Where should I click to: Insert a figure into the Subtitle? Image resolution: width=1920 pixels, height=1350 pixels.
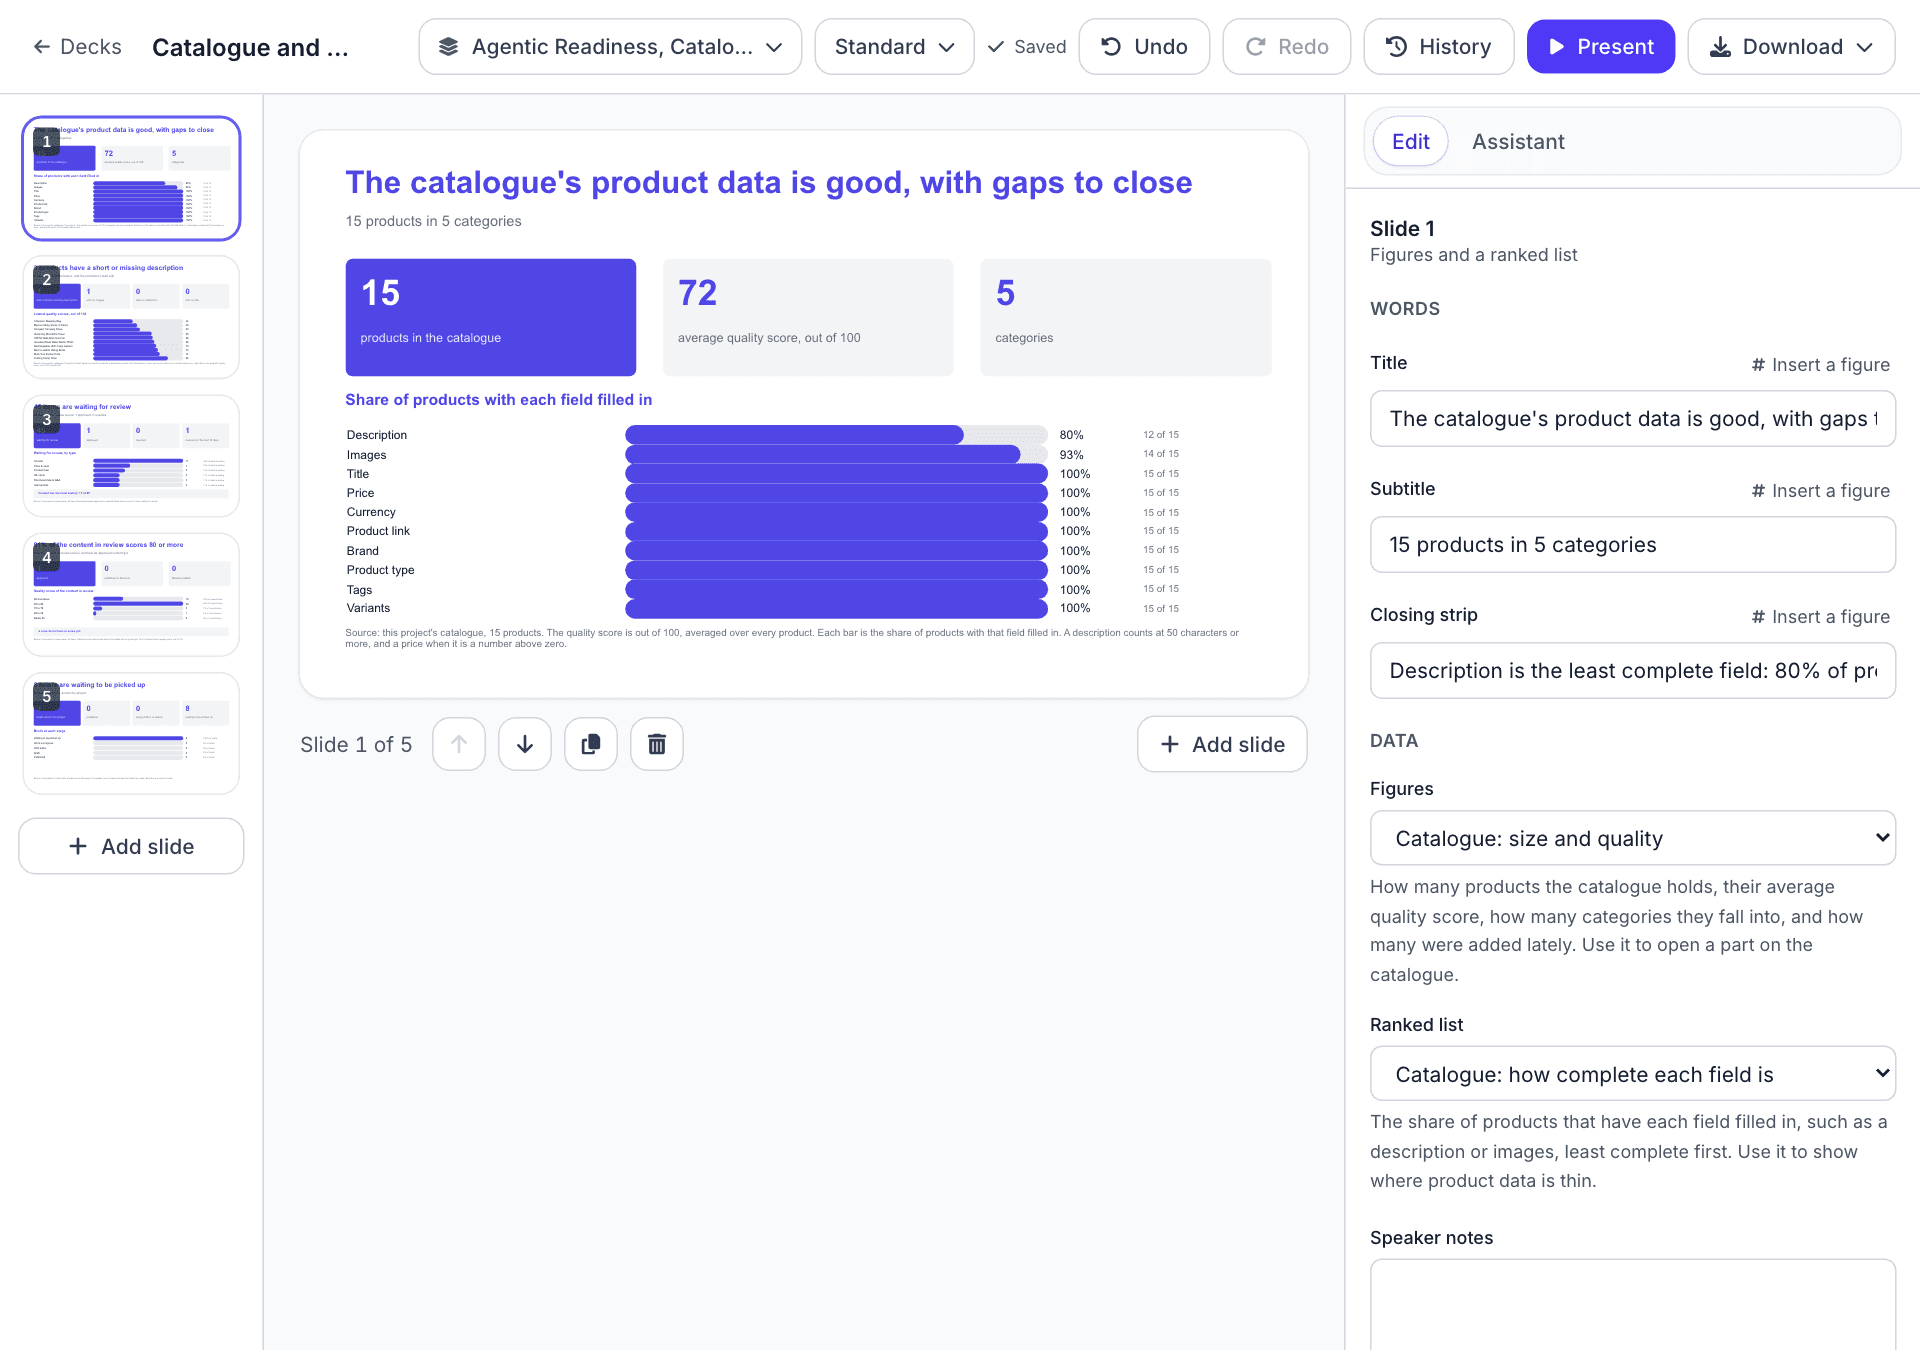pyautogui.click(x=1820, y=491)
